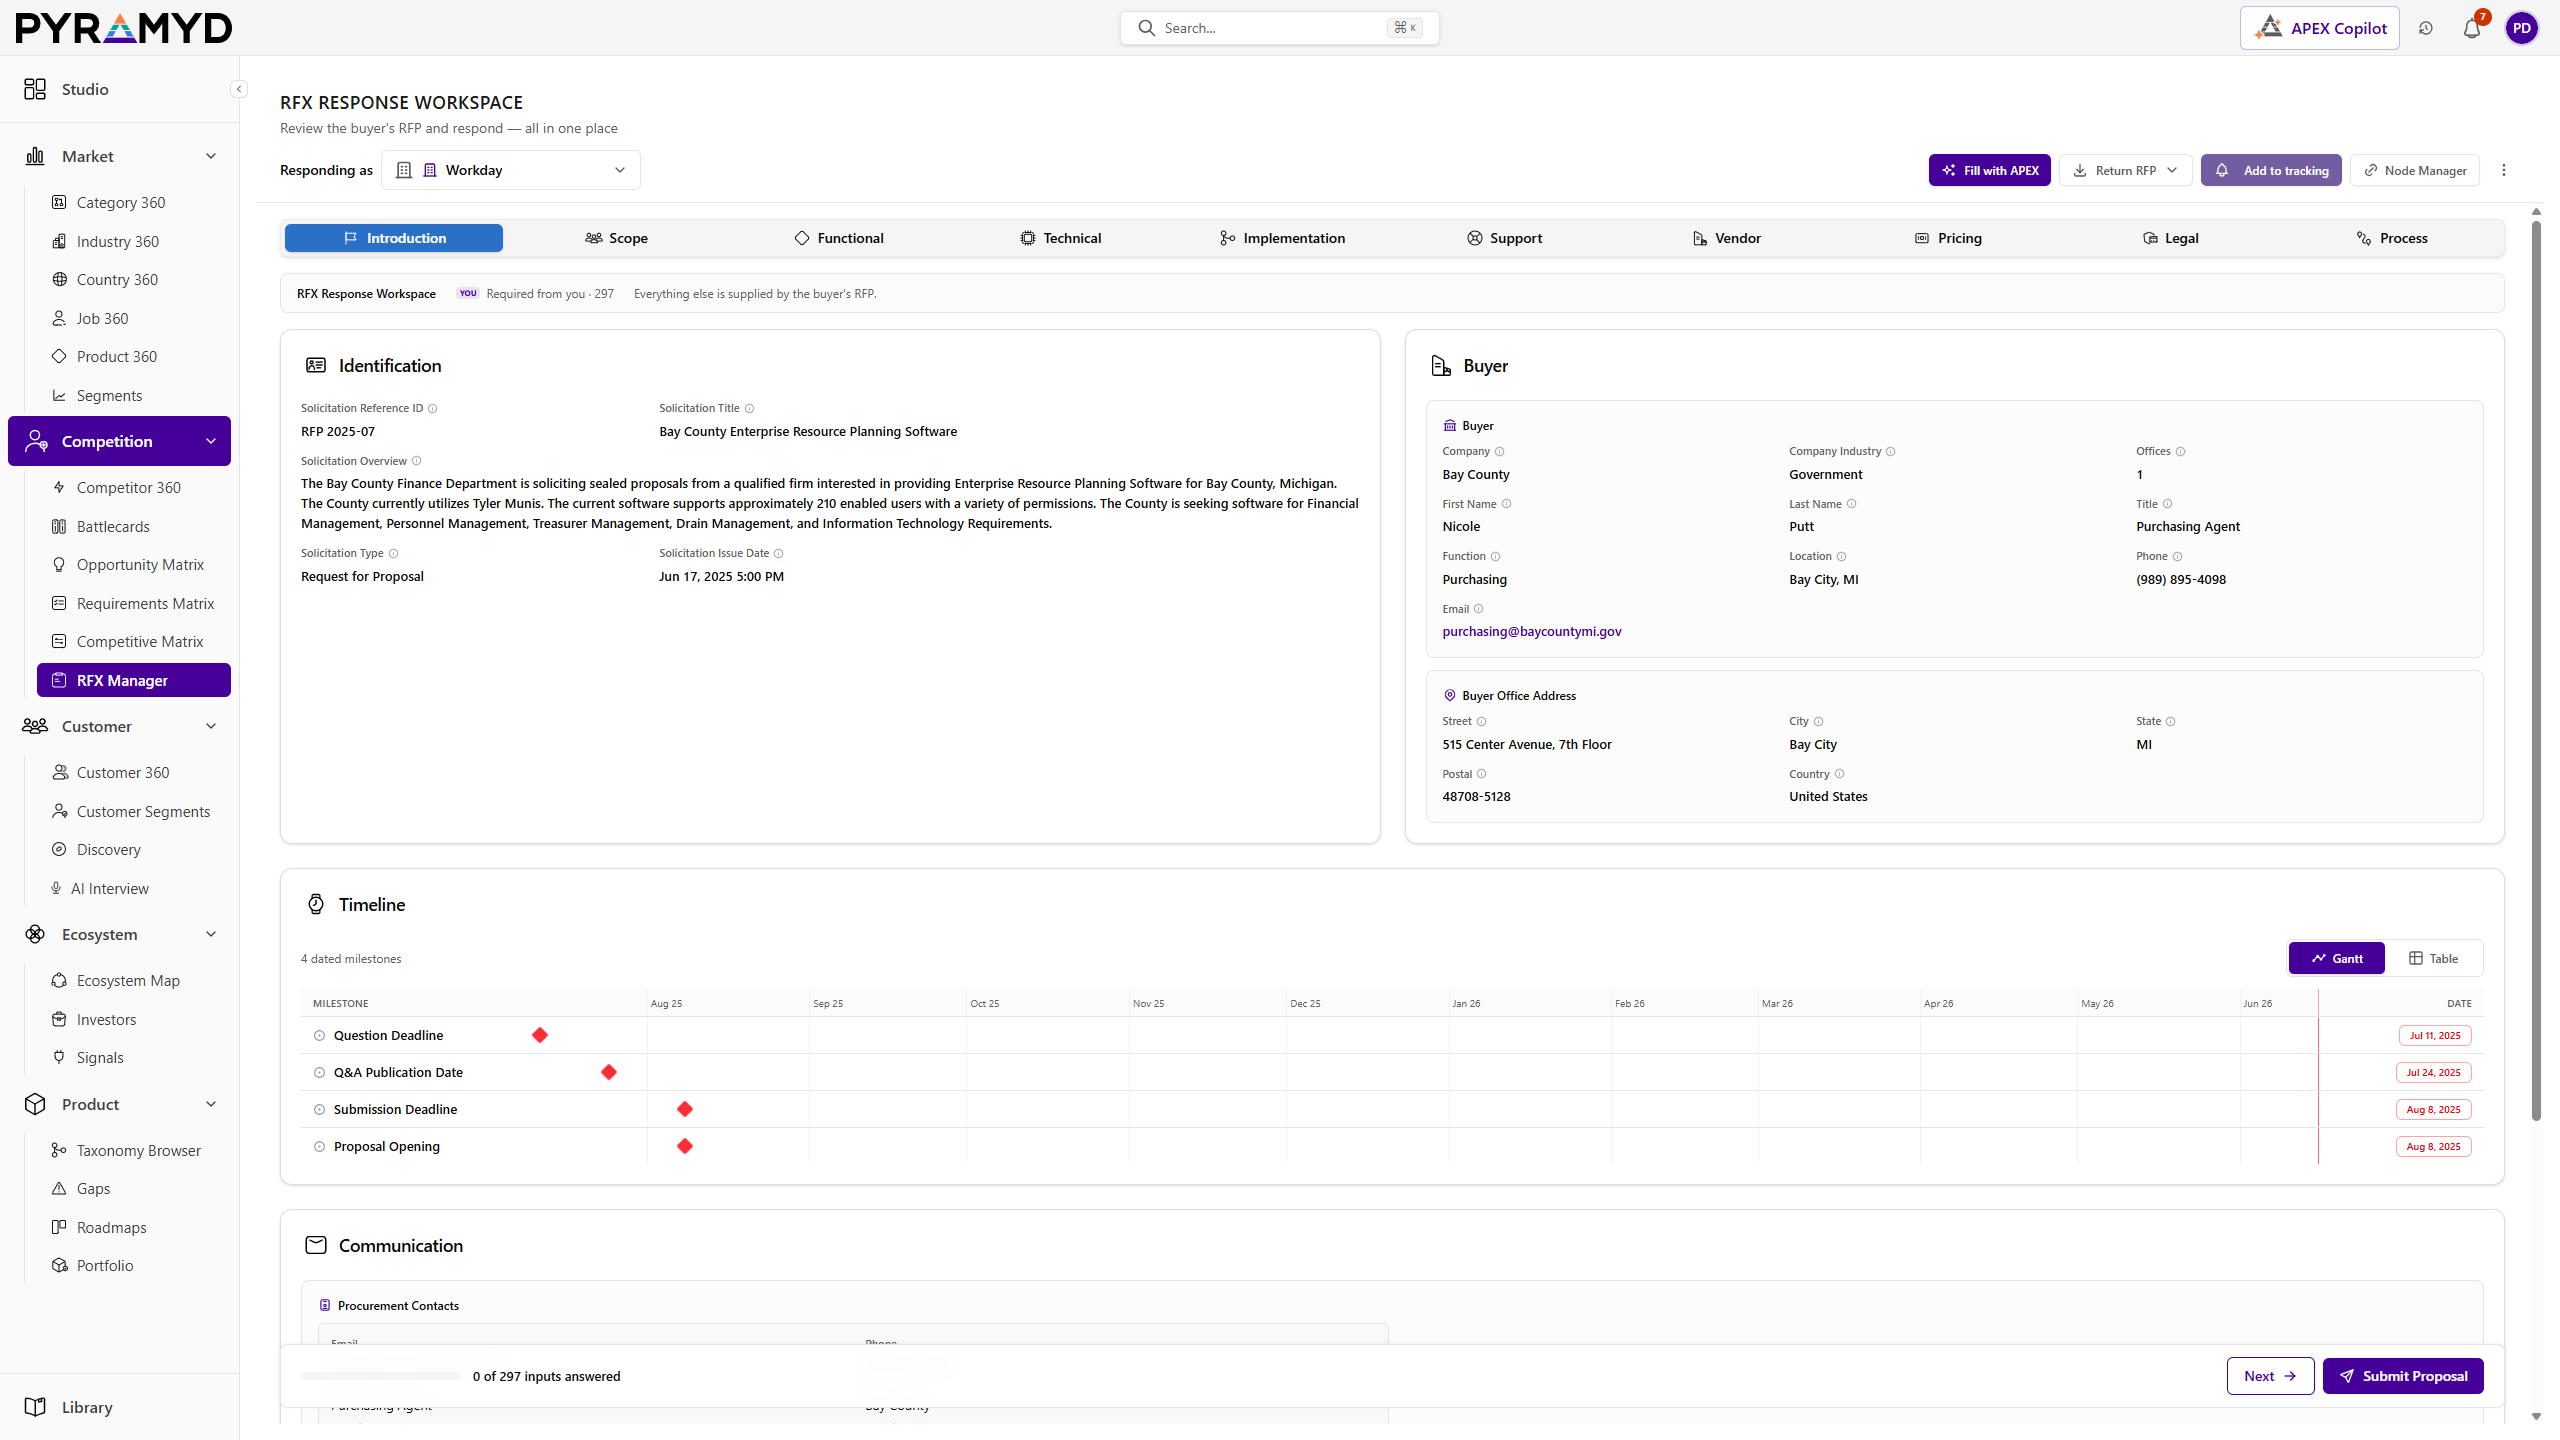
Task: Collapse the Market section
Action: click(x=211, y=156)
